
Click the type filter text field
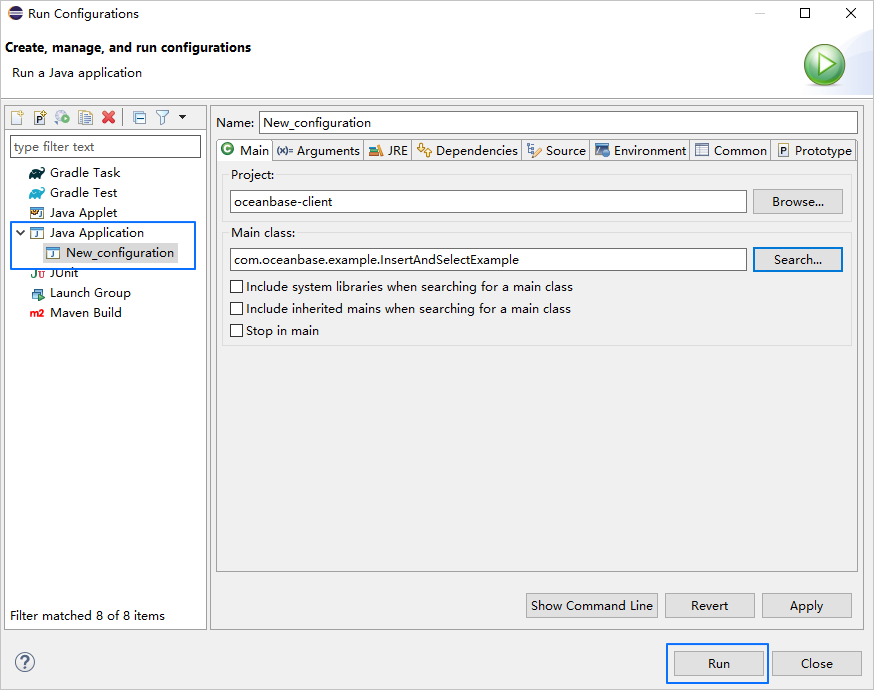(x=106, y=147)
